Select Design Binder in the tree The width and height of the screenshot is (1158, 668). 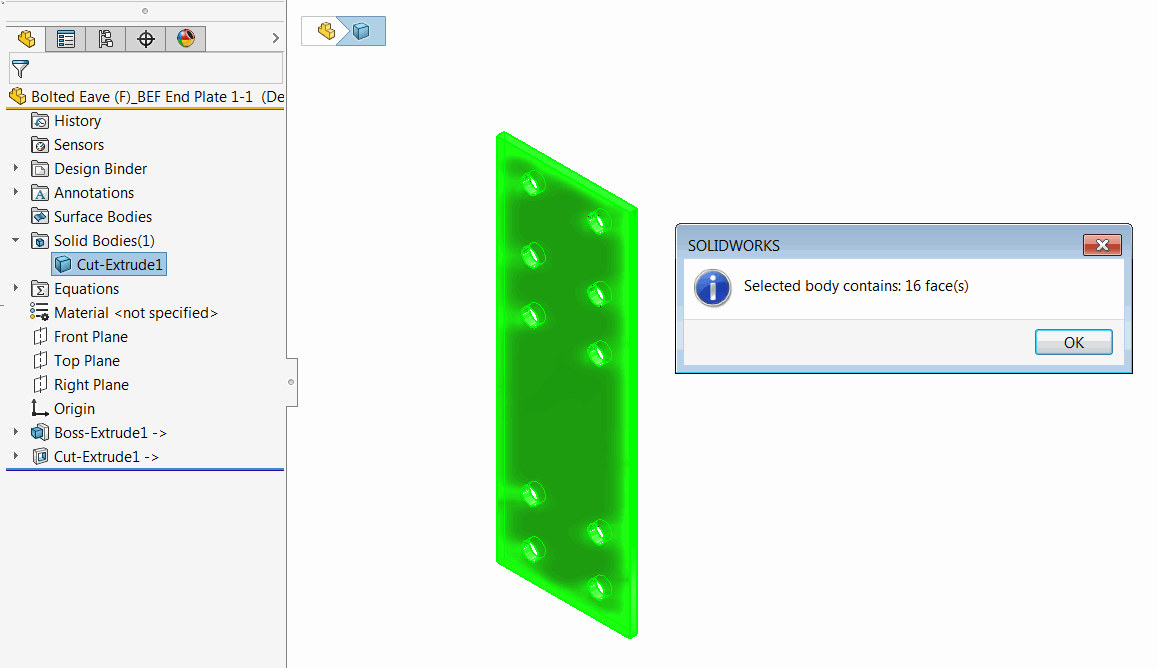click(x=100, y=169)
